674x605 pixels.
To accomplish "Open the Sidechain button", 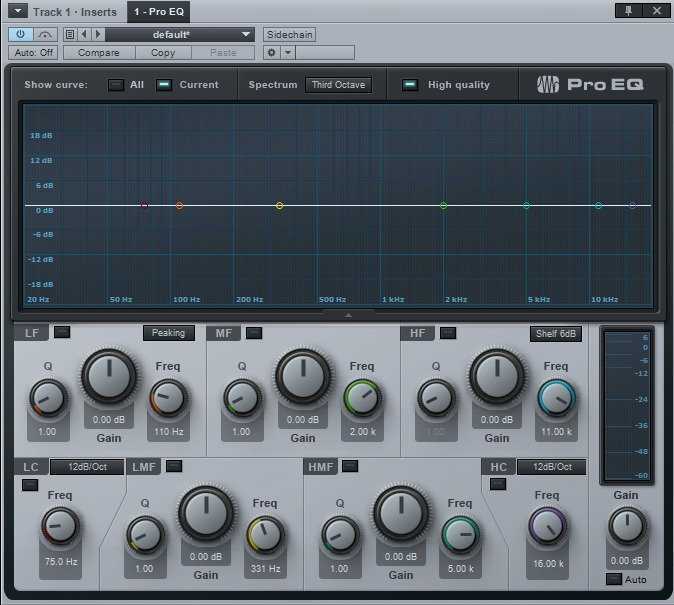I will (x=289, y=34).
